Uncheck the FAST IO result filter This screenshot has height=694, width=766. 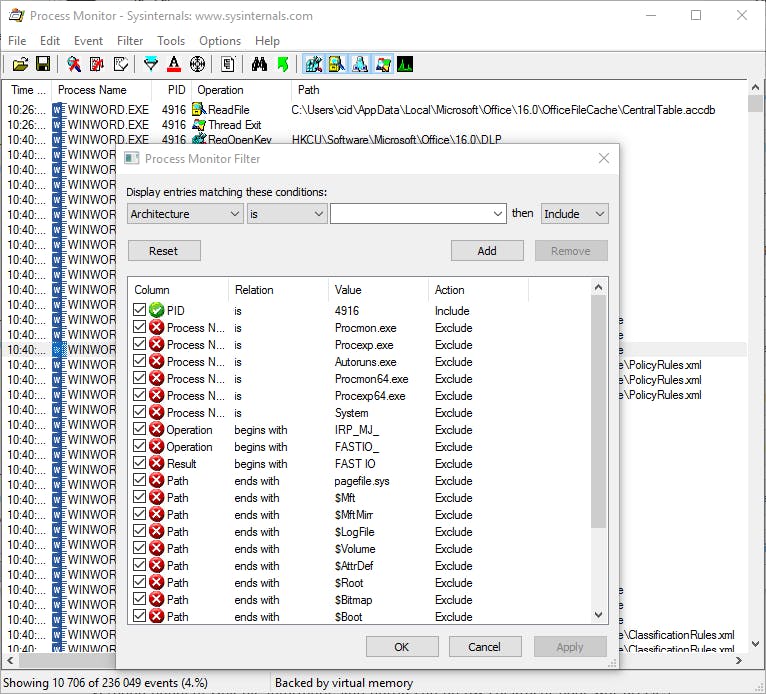point(139,463)
